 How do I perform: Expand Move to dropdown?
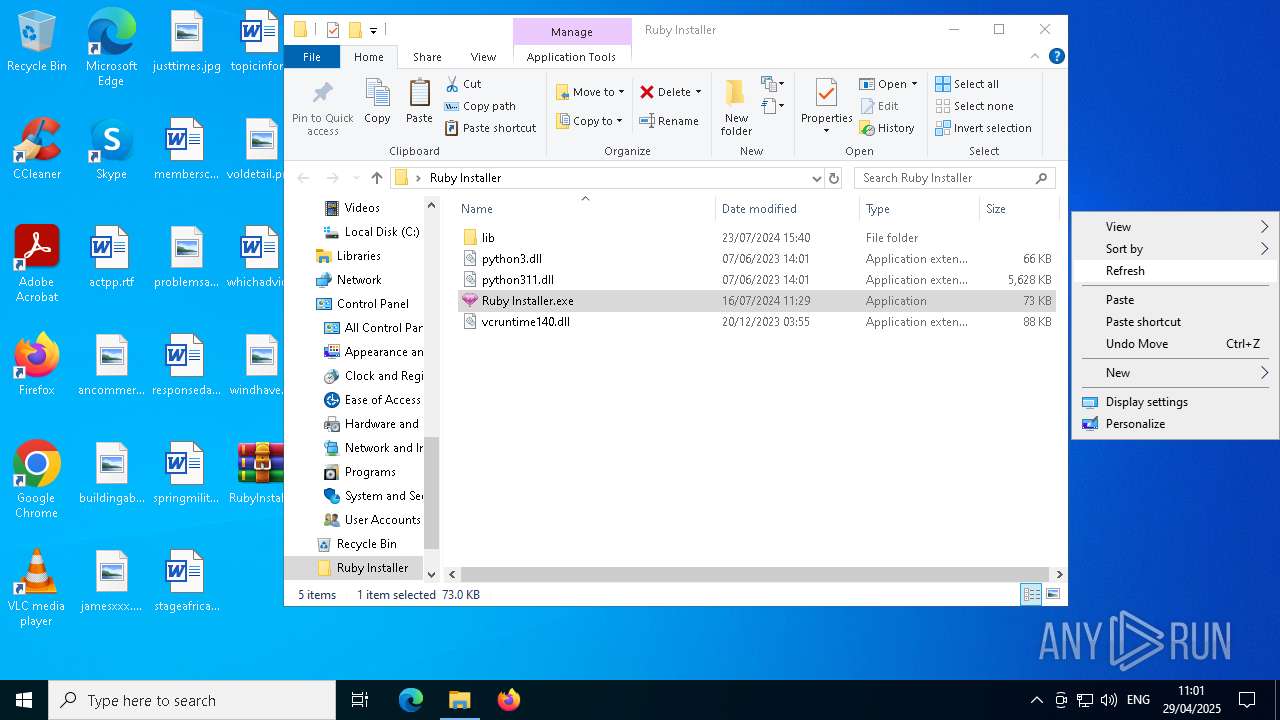tap(621, 92)
